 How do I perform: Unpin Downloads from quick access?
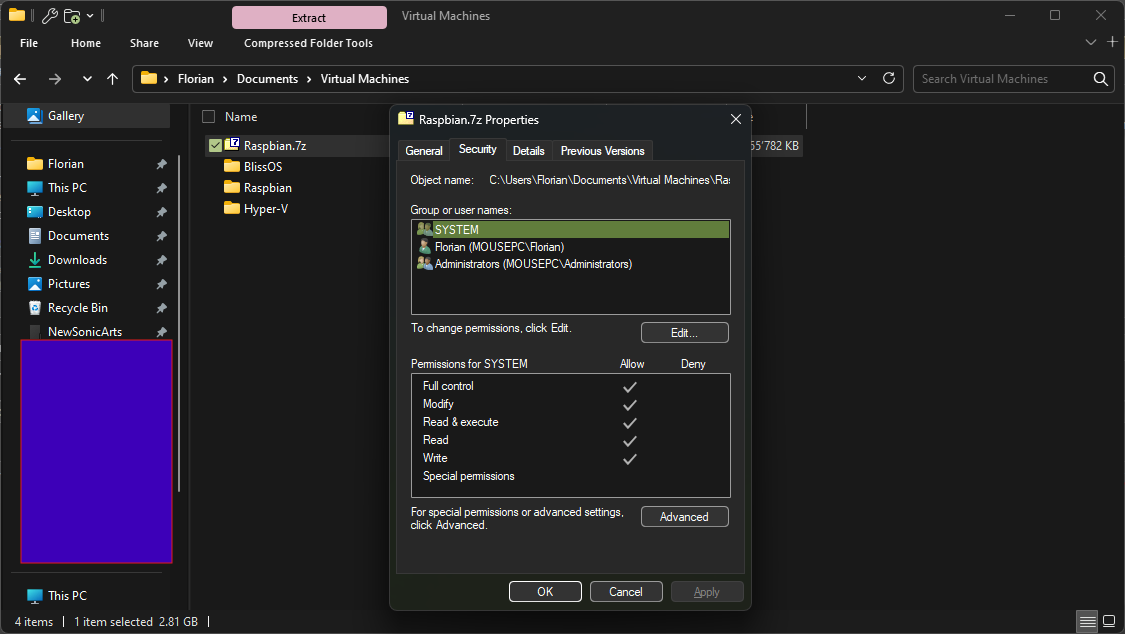tap(161, 260)
